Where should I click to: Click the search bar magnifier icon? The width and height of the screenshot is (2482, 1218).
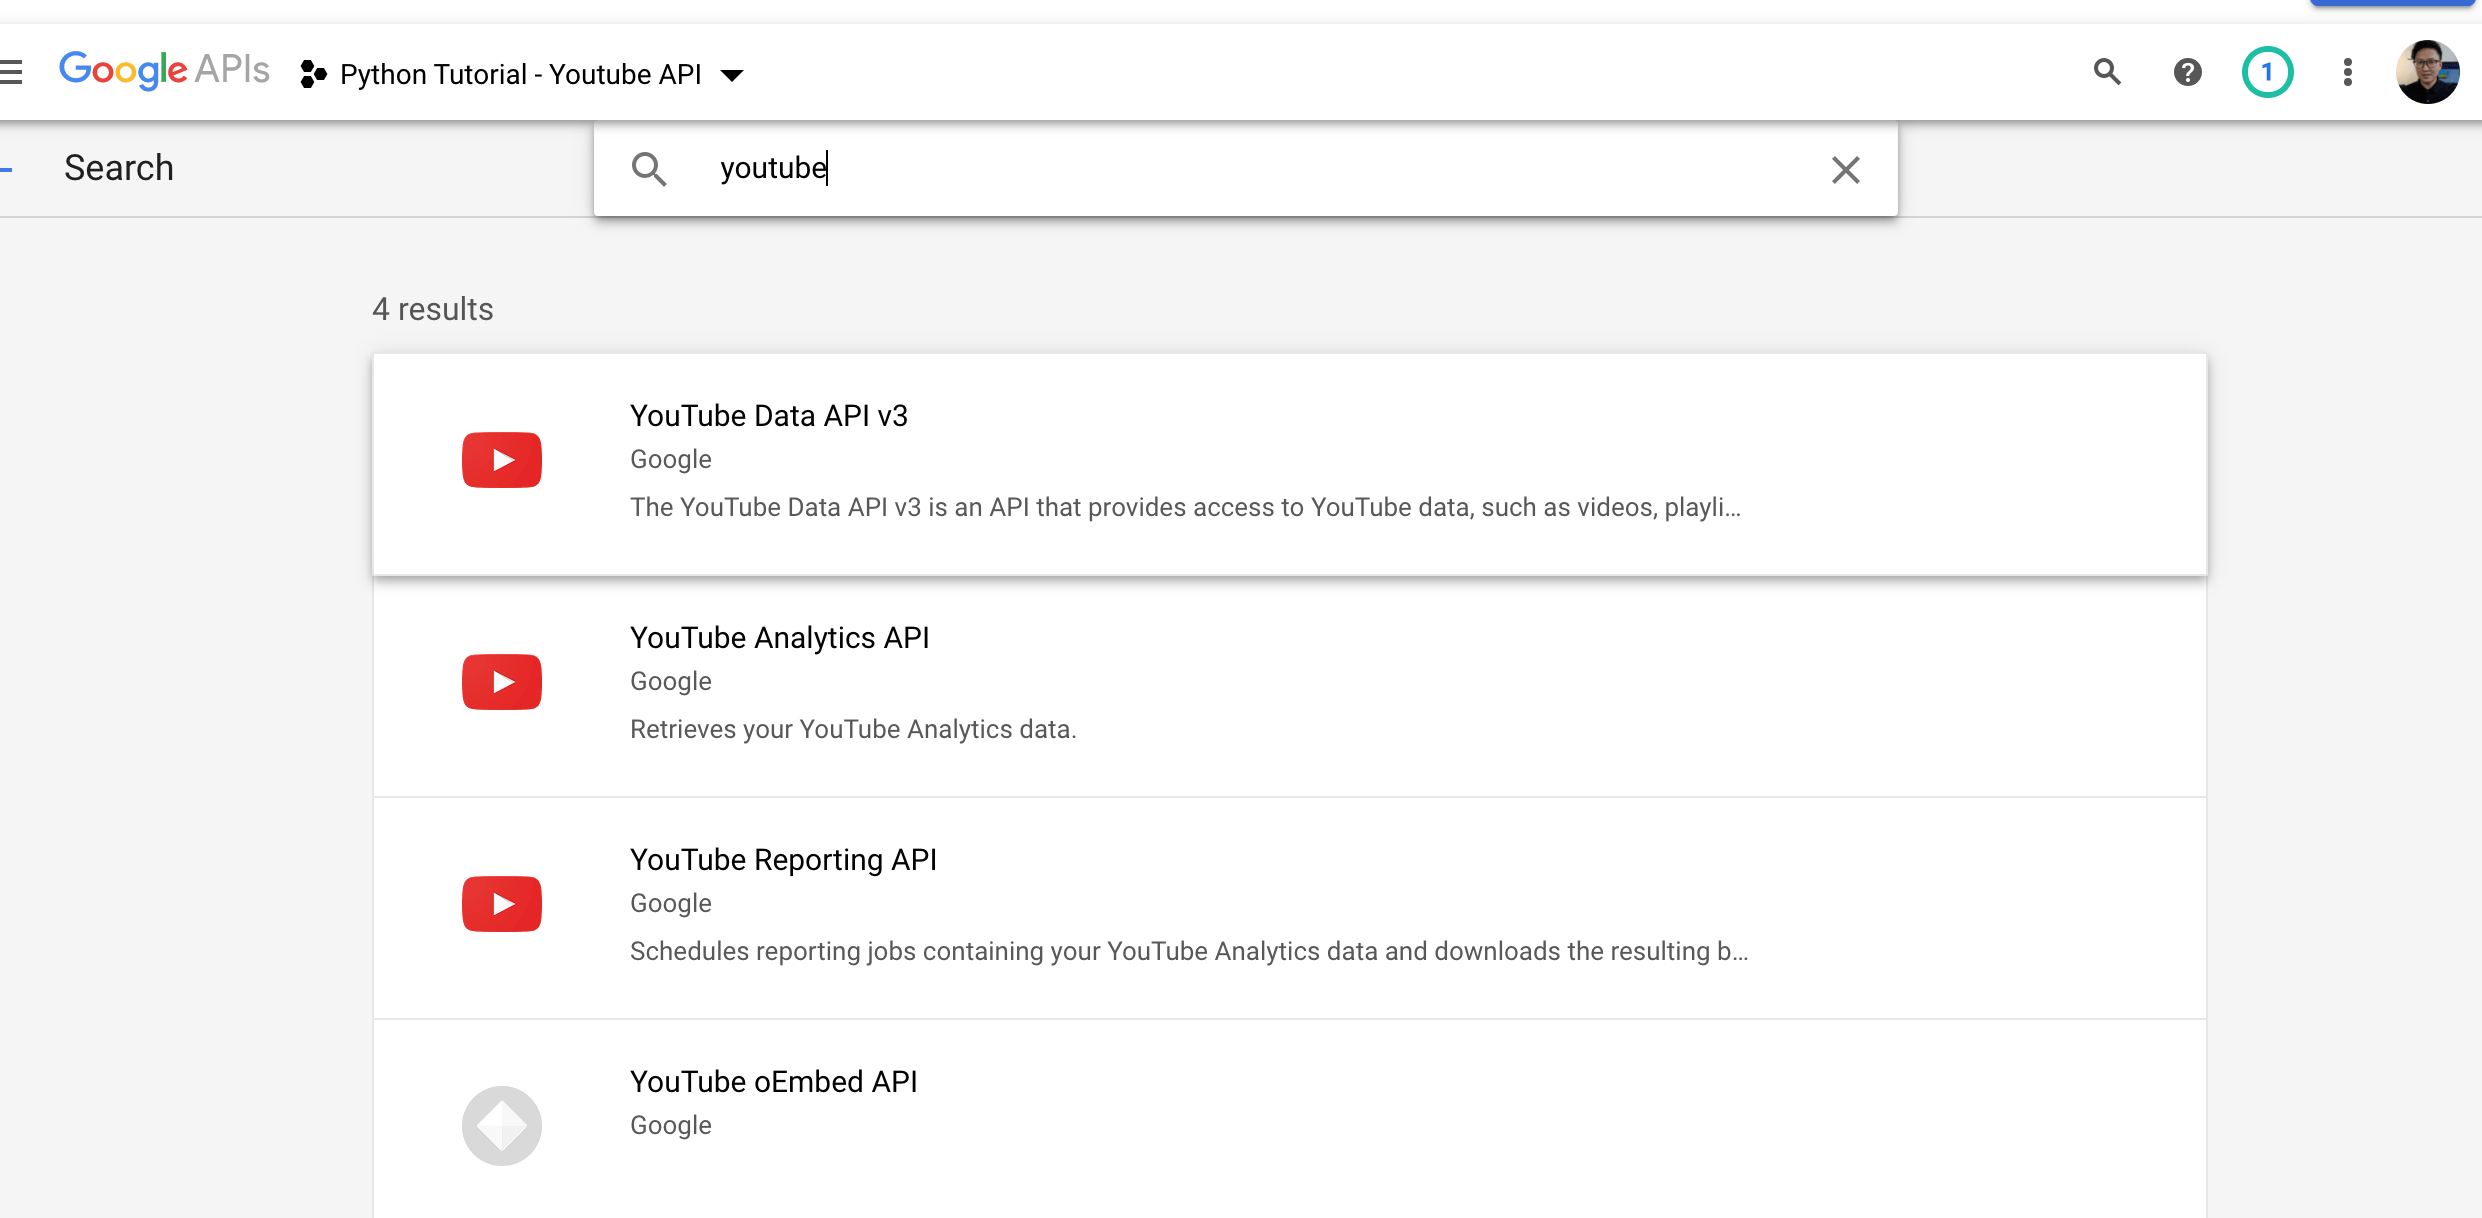649,169
